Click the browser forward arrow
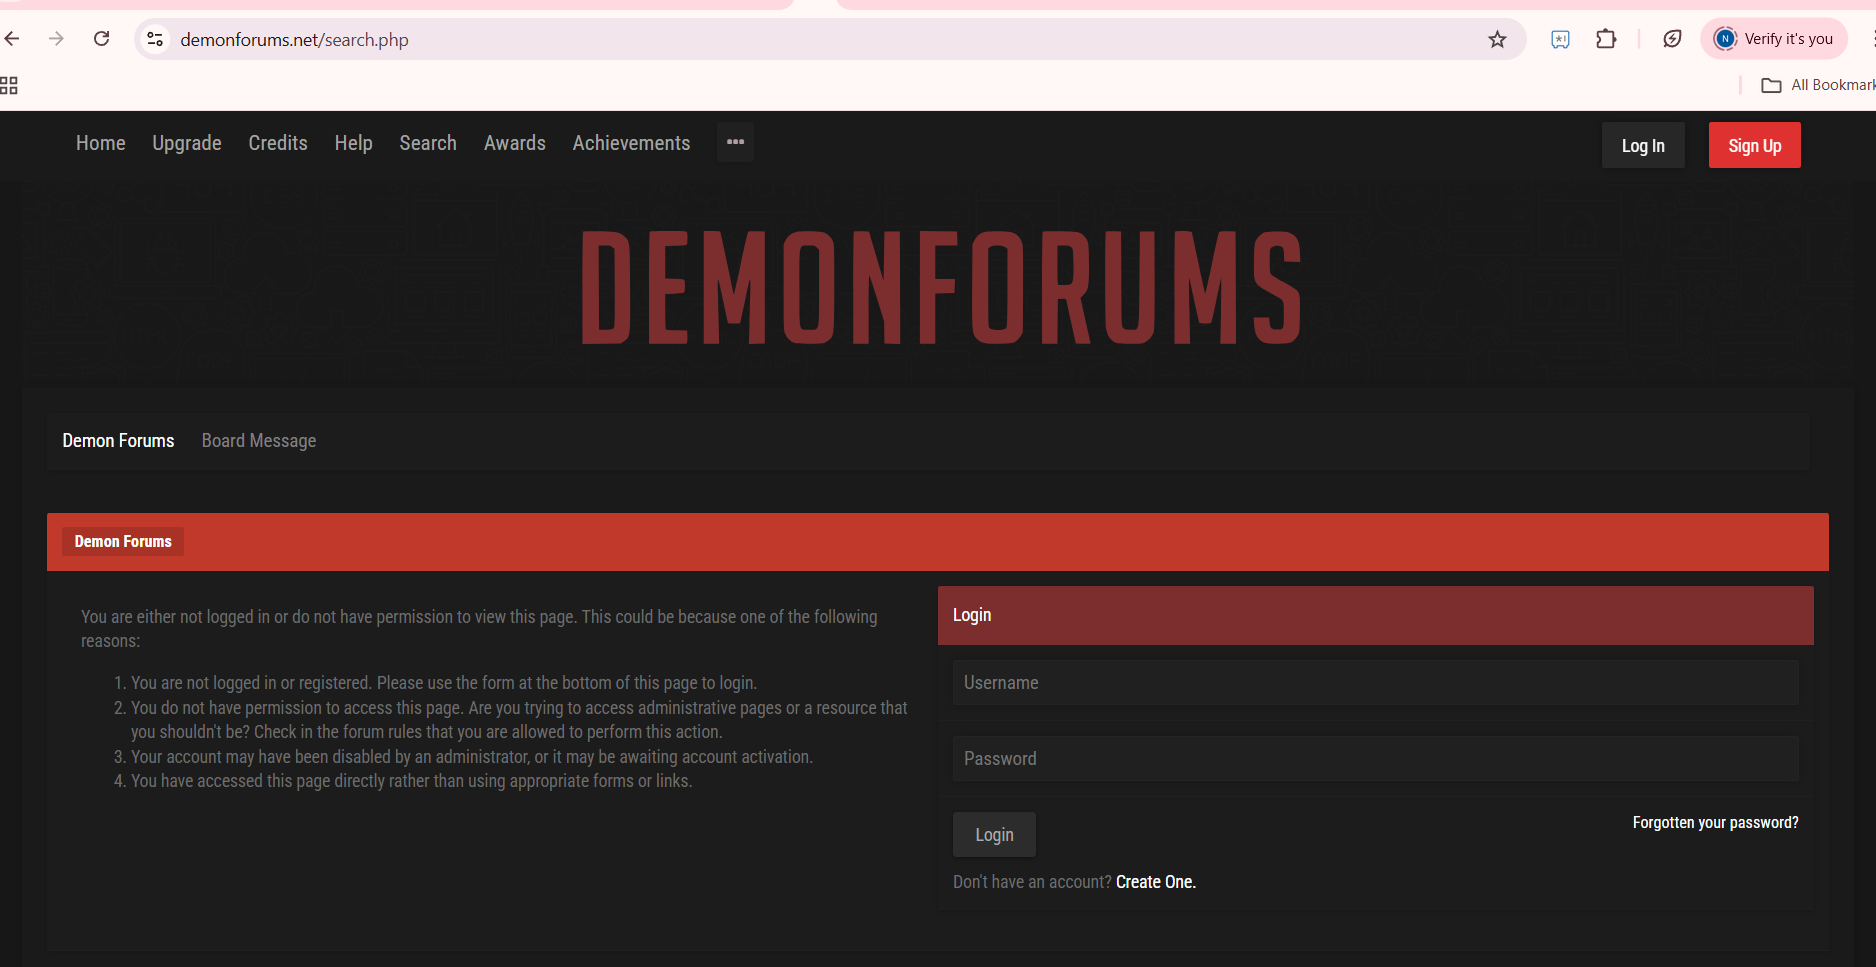 coord(56,39)
